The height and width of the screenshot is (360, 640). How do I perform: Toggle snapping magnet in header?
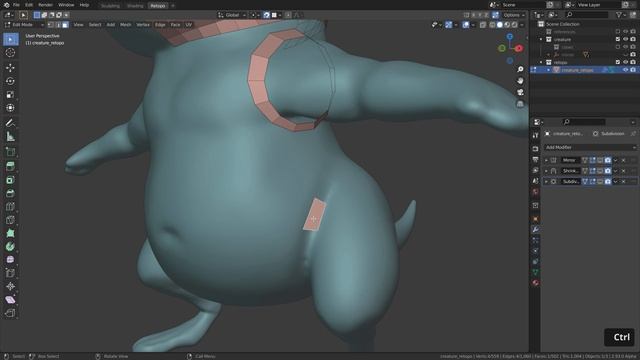[267, 15]
